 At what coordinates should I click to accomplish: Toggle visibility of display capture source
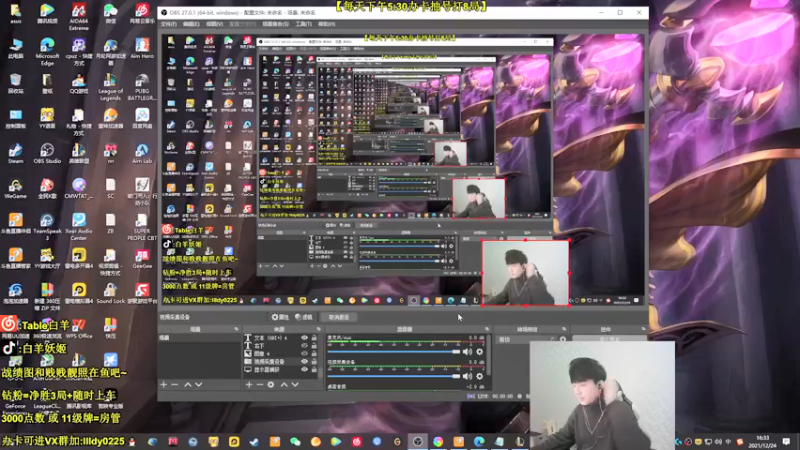[x=305, y=369]
